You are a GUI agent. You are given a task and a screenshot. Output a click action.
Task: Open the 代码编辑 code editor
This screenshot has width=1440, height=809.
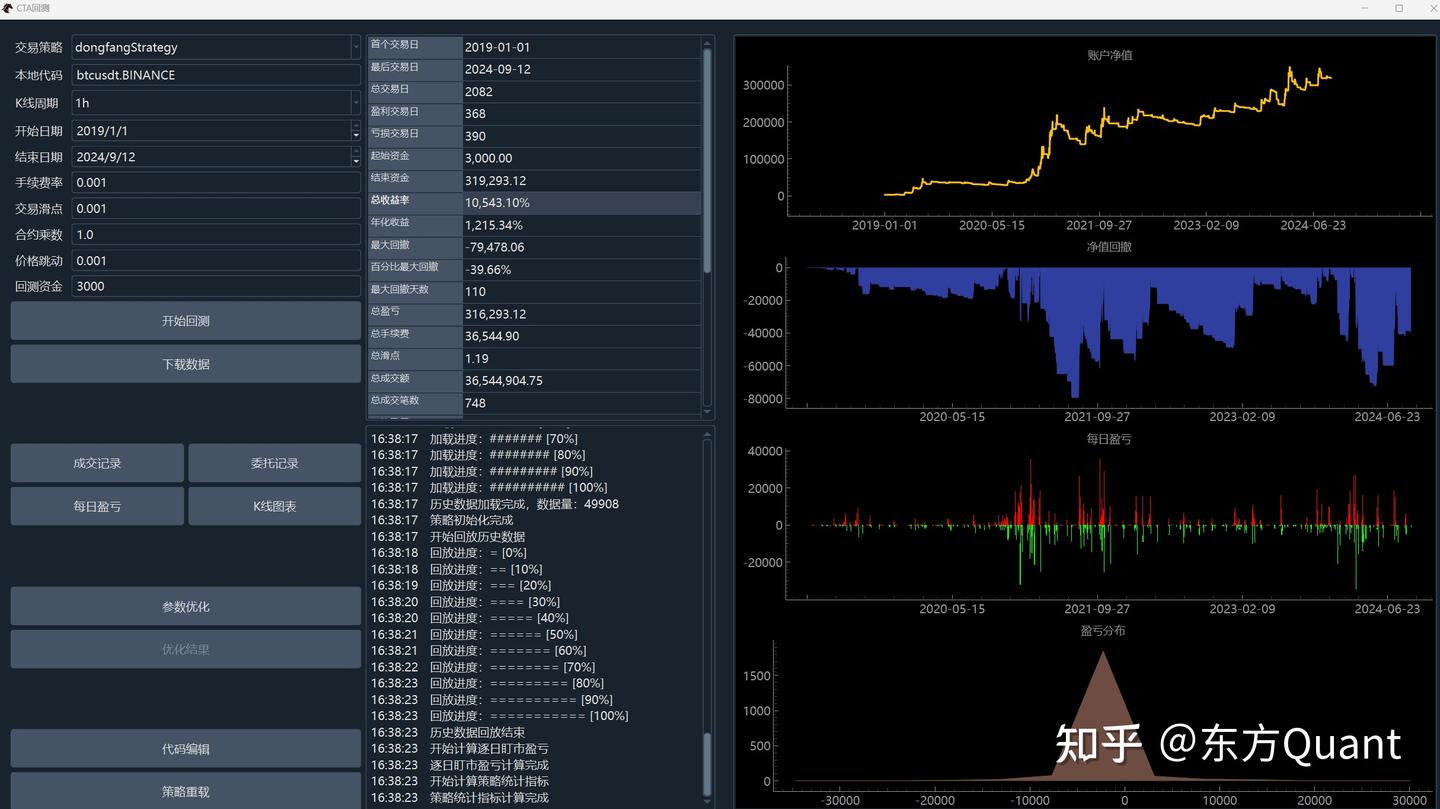tap(185, 748)
